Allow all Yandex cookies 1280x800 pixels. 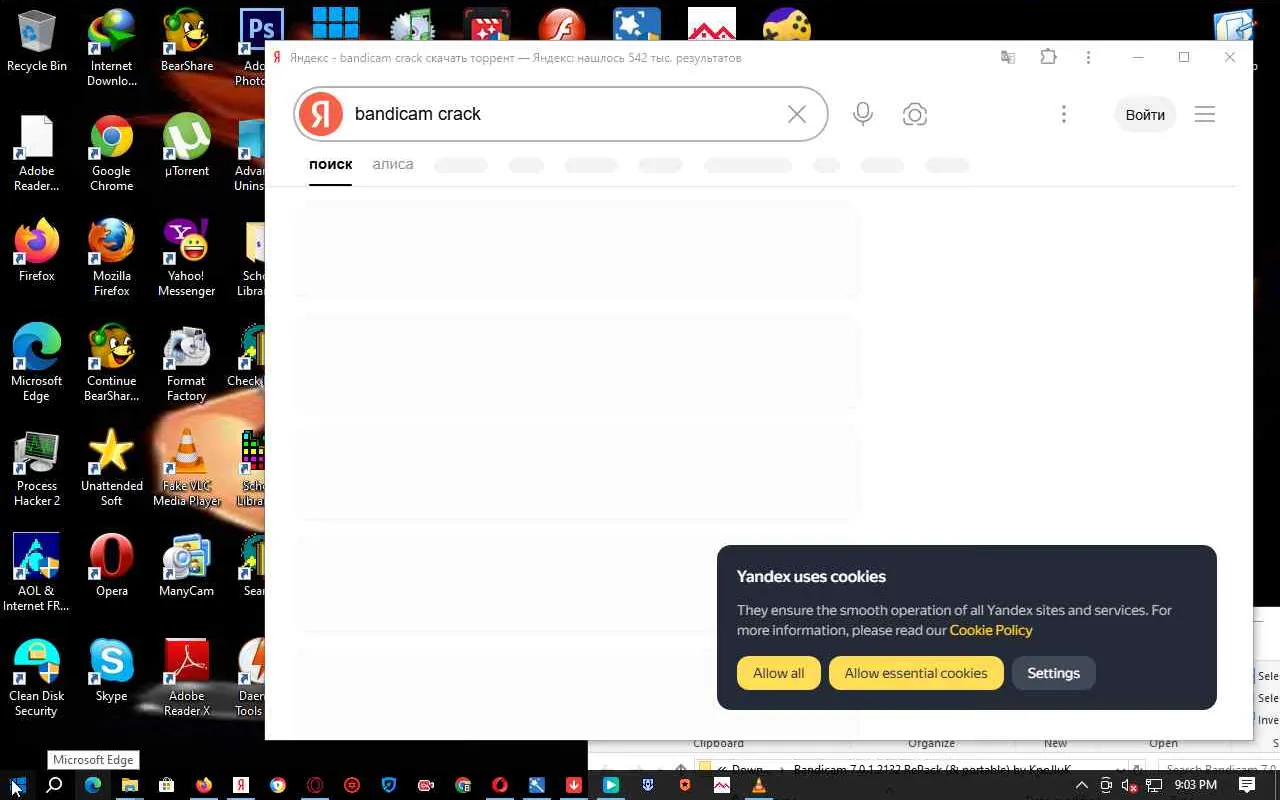click(778, 673)
